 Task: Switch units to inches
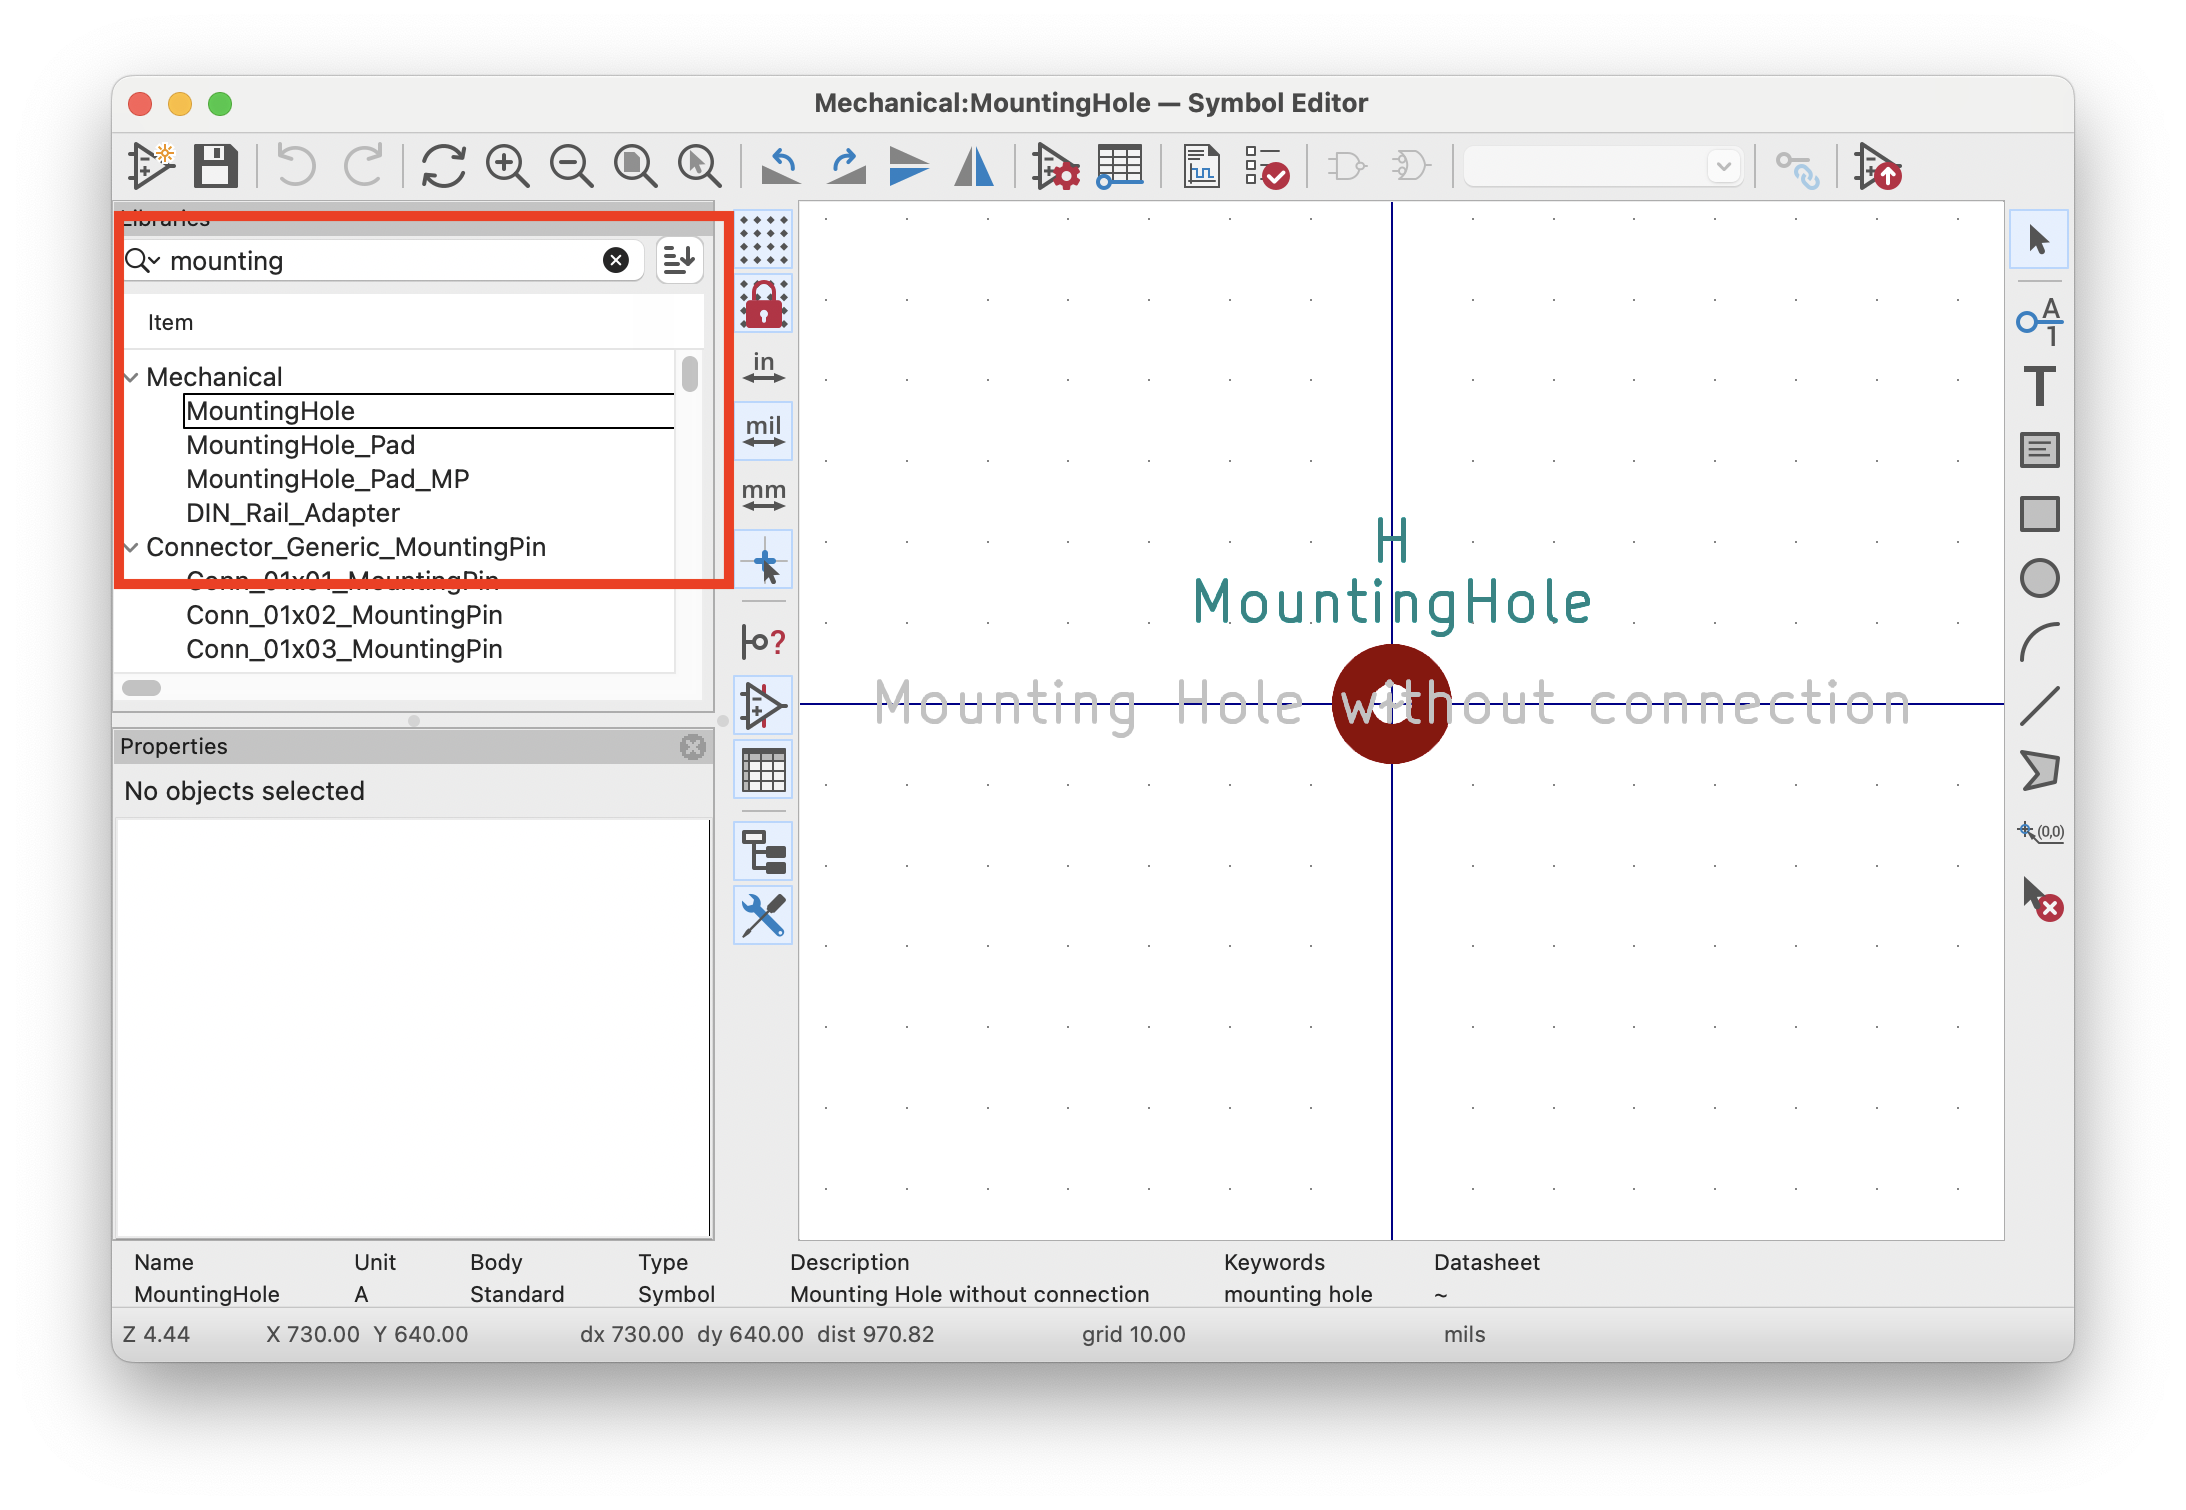763,368
